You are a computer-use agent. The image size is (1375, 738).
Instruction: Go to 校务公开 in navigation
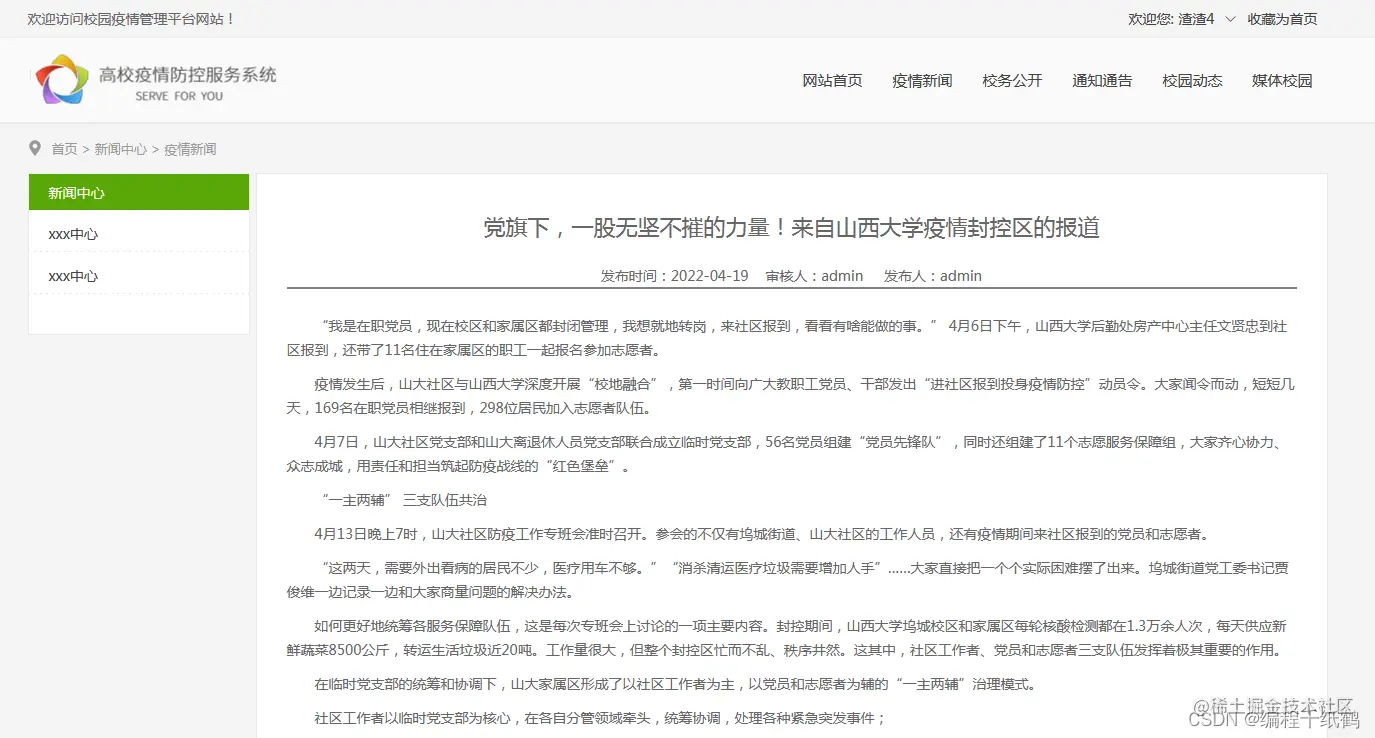1012,81
